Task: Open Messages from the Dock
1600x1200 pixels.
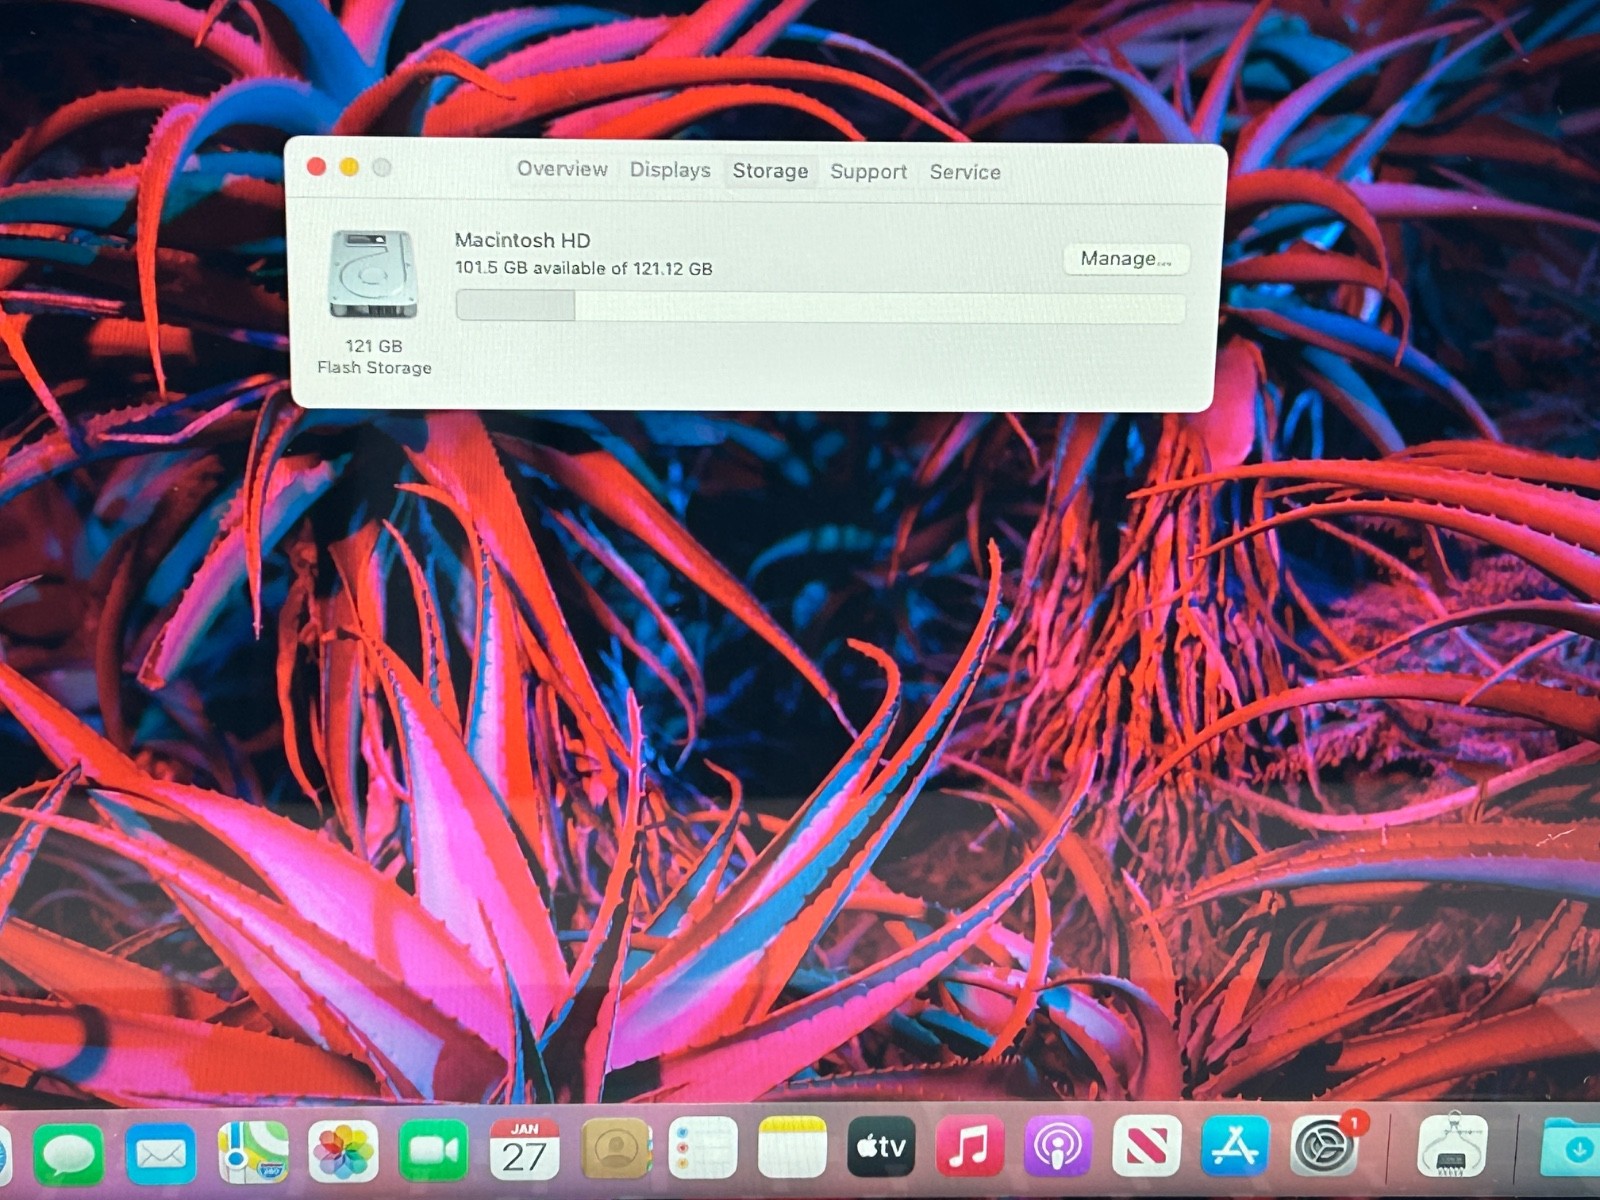Action: click(68, 1155)
